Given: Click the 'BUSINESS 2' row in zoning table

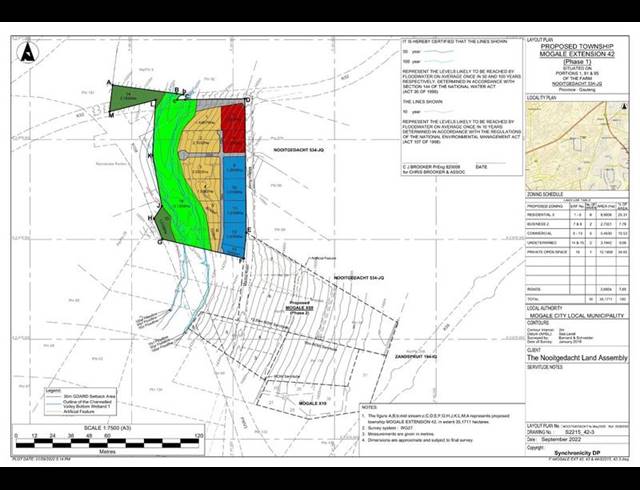Looking at the screenshot, I should [577, 224].
